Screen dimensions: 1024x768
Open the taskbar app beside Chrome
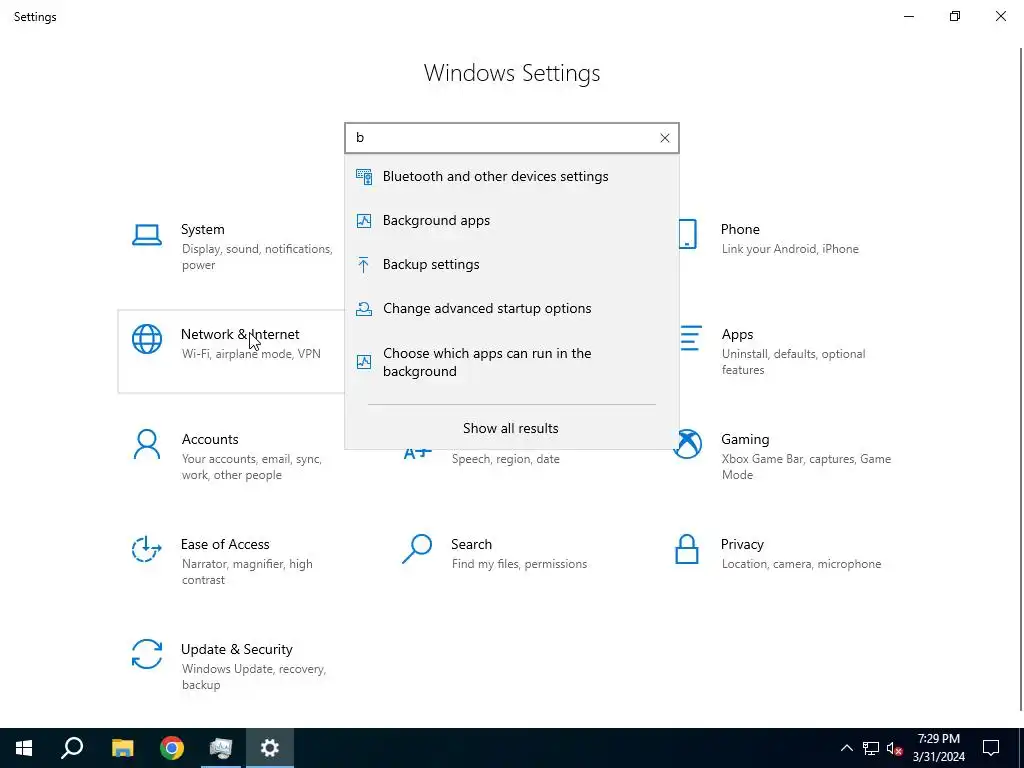tap(221, 748)
